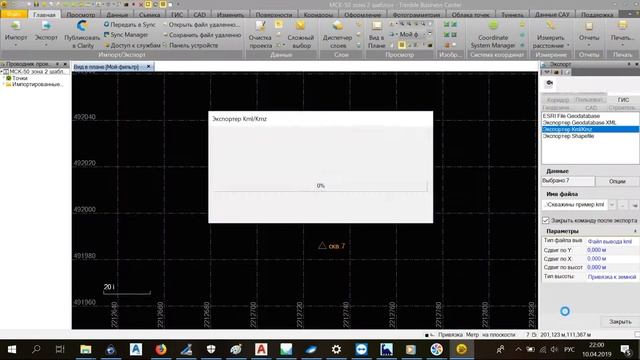This screenshot has height=360, width=640.
Task: Launch Coordinate System Manager
Action: tap(493, 35)
